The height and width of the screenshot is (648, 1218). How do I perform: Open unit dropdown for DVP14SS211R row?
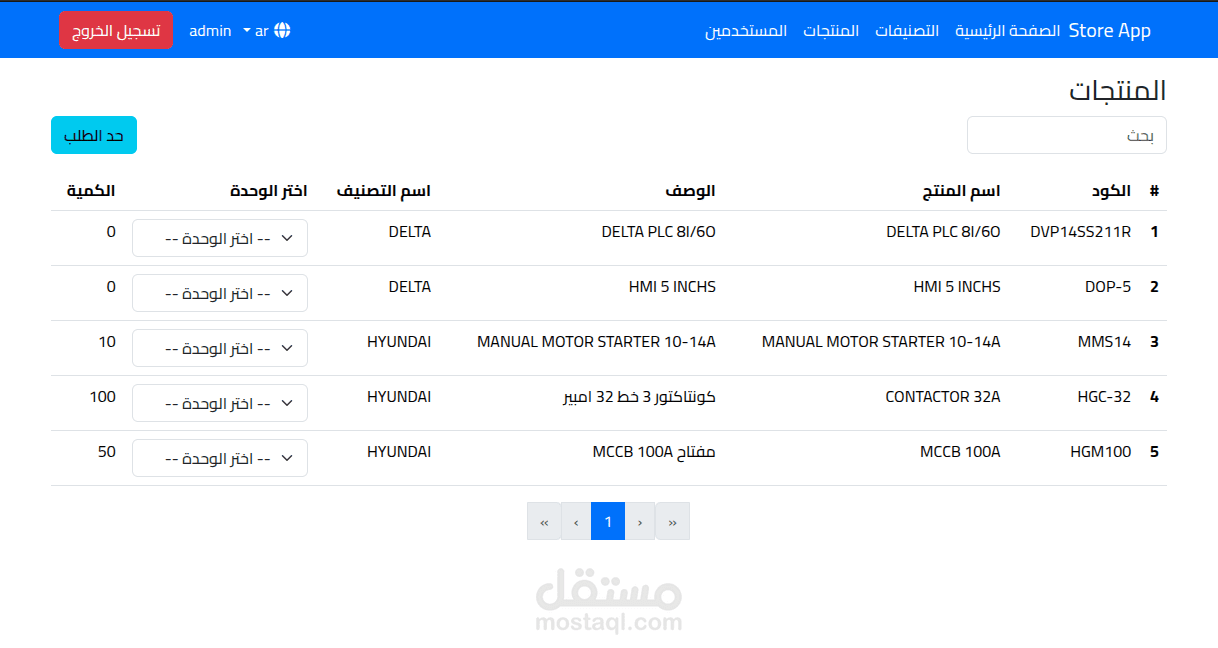[x=220, y=238]
